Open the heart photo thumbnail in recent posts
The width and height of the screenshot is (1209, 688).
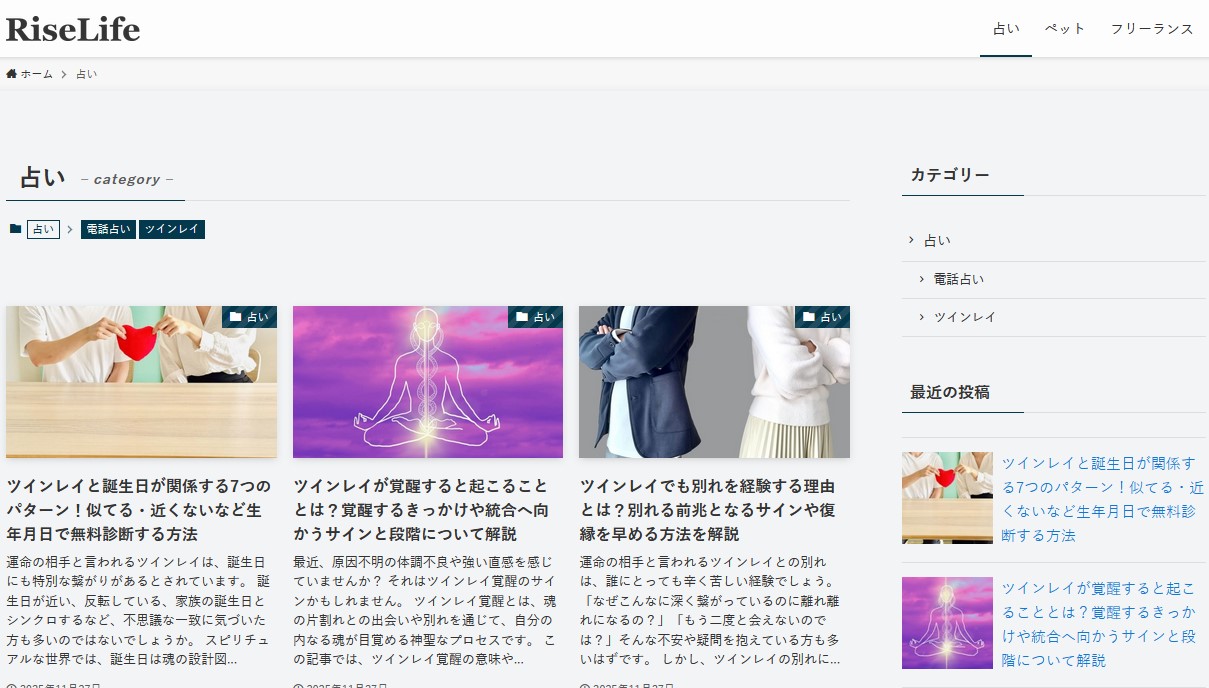947,498
